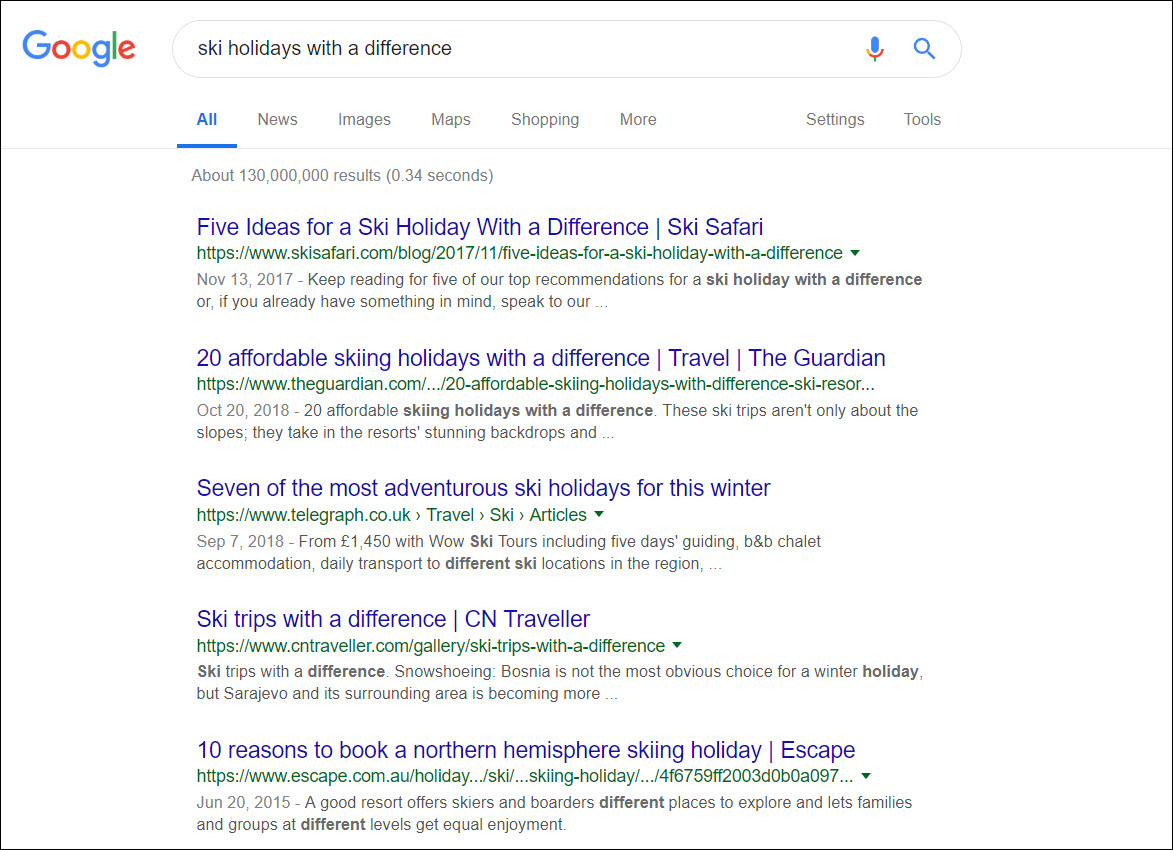Click the About 130,000,000 results text
The width and height of the screenshot is (1173, 850).
point(343,175)
